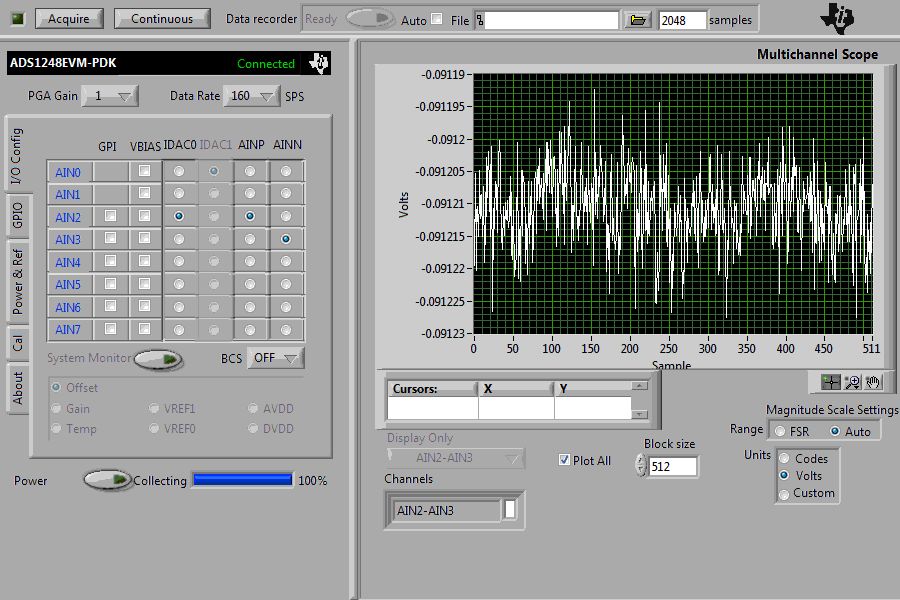The image size is (900, 600).
Task: Switch to the Cal tab
Action: pos(17,343)
